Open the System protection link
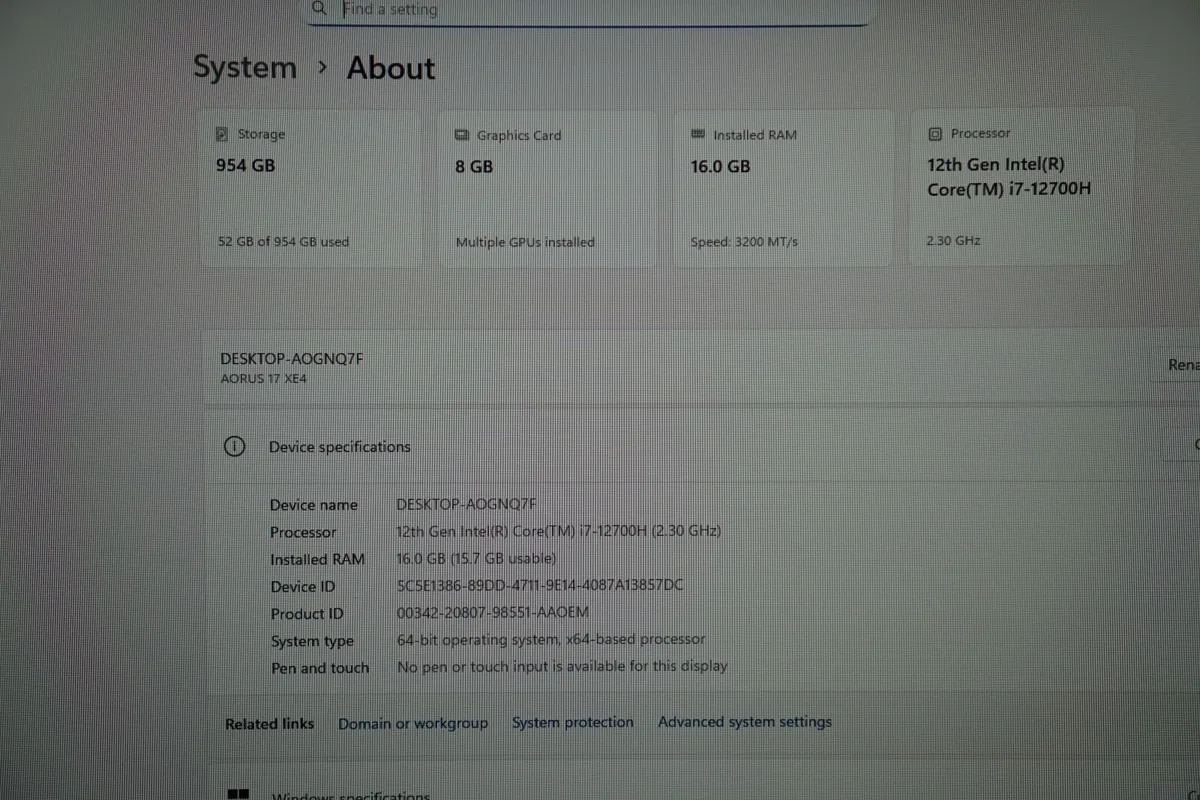 (x=573, y=722)
